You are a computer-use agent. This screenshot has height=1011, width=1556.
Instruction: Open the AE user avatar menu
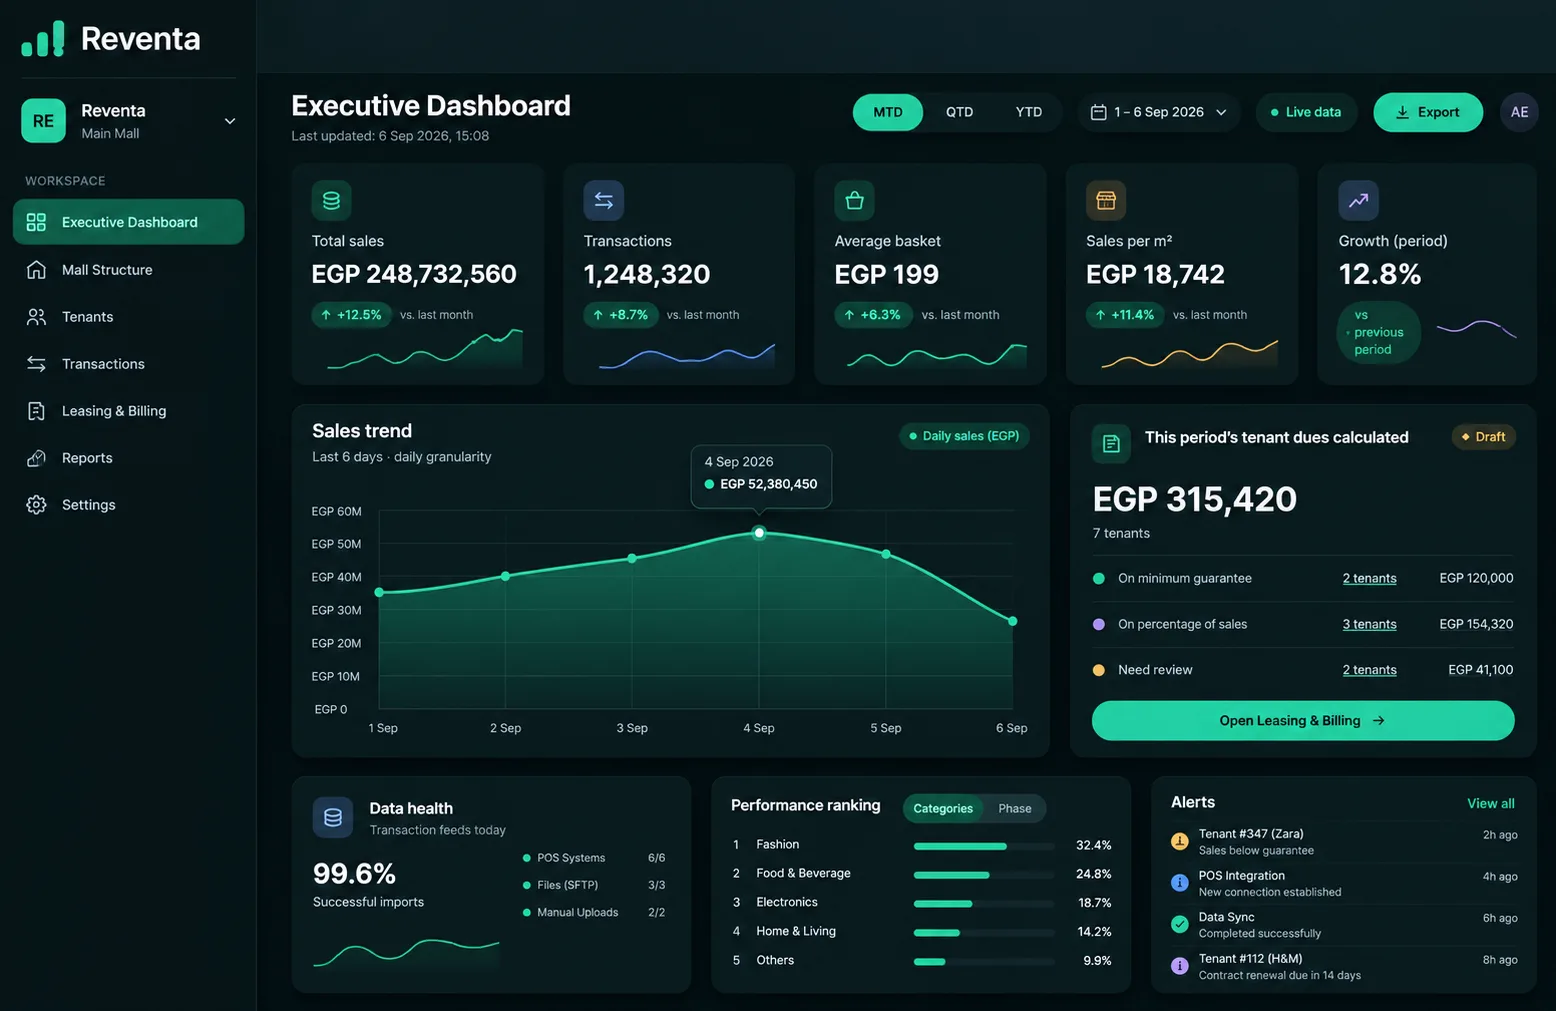click(x=1519, y=112)
